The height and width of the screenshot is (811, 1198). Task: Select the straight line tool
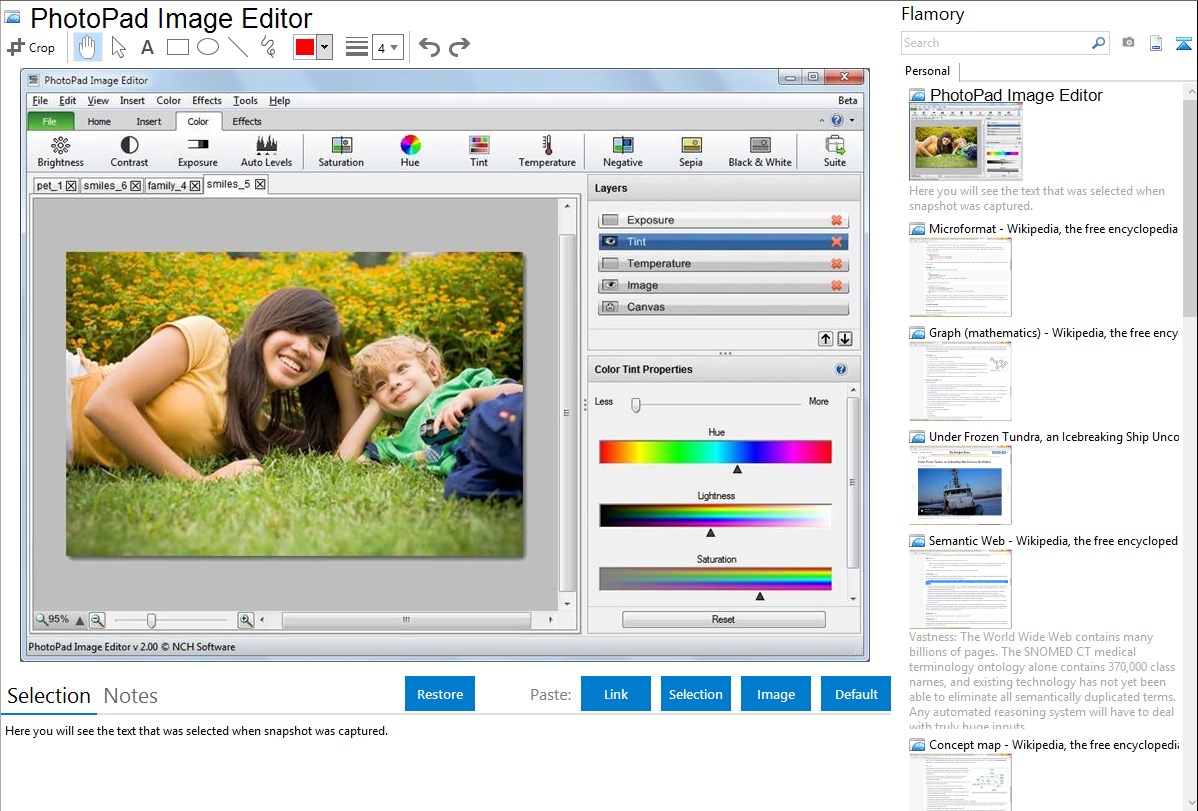(x=238, y=47)
